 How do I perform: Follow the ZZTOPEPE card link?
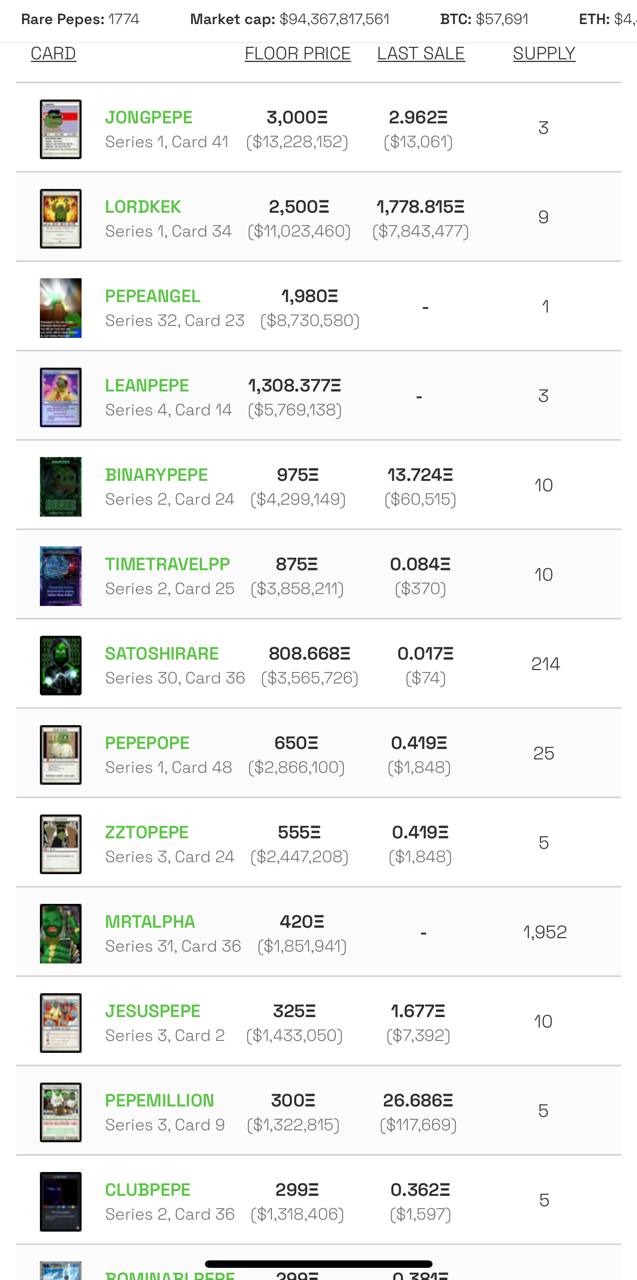click(x=147, y=832)
